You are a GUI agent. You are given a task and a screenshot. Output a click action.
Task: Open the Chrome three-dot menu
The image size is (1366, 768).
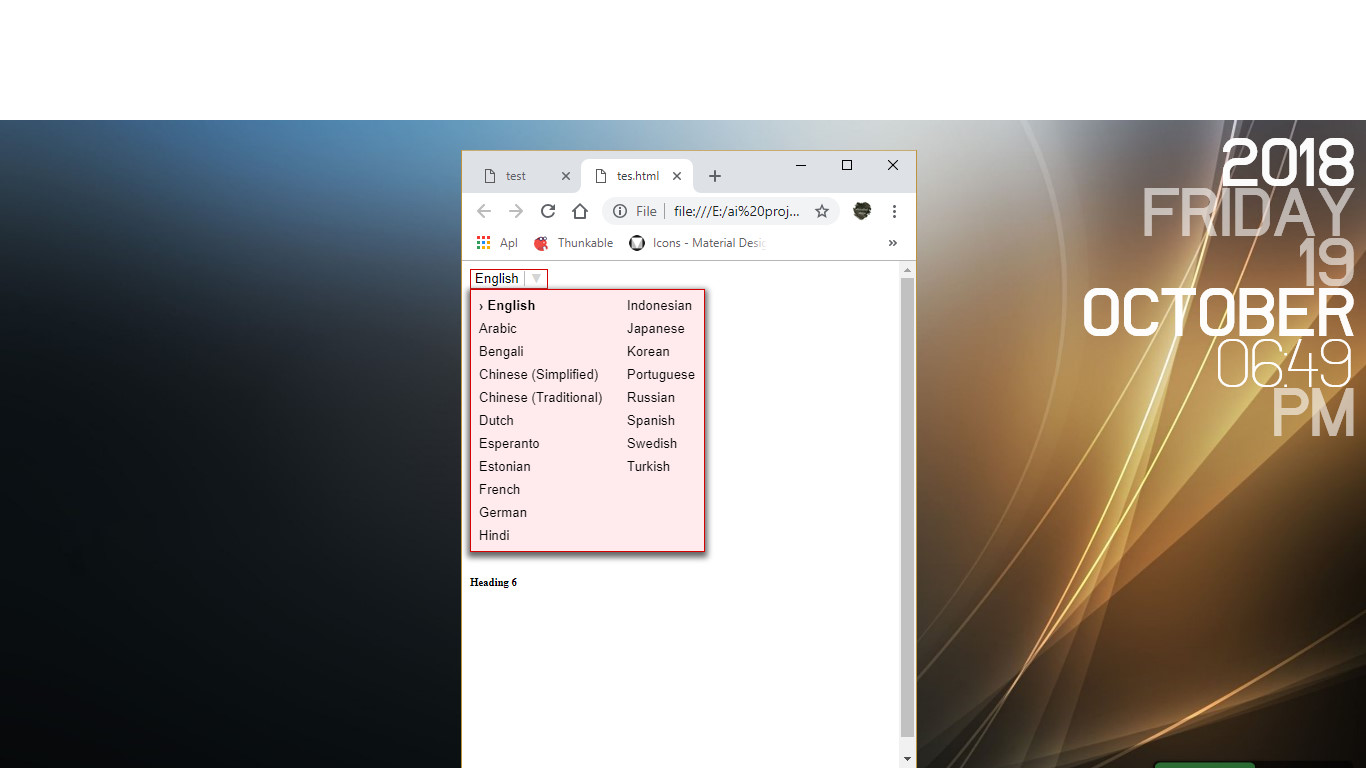894,211
